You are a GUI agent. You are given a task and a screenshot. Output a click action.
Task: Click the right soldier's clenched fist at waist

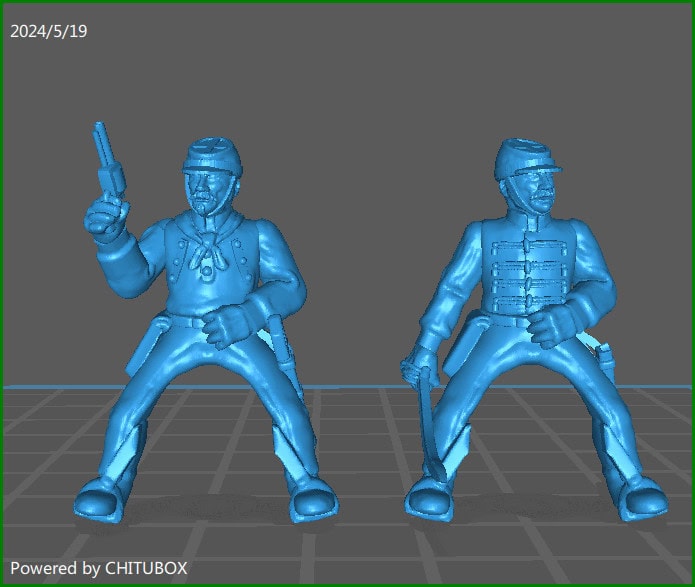548,324
